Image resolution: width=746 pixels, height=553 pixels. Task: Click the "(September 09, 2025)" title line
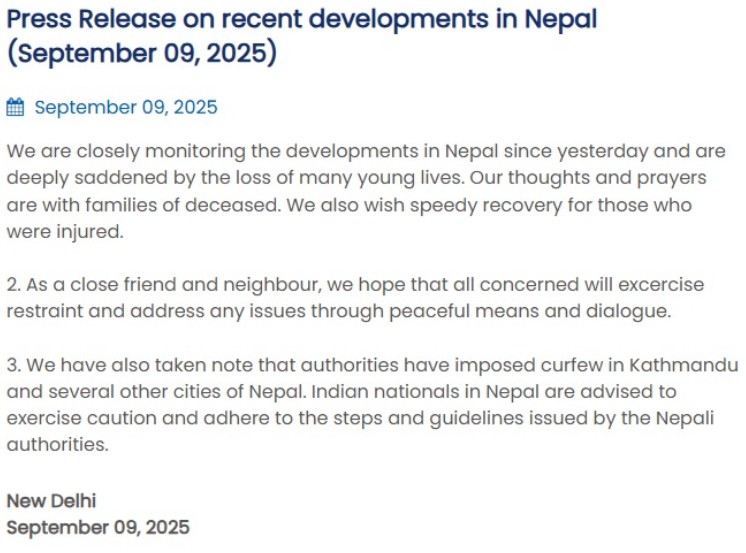(141, 53)
